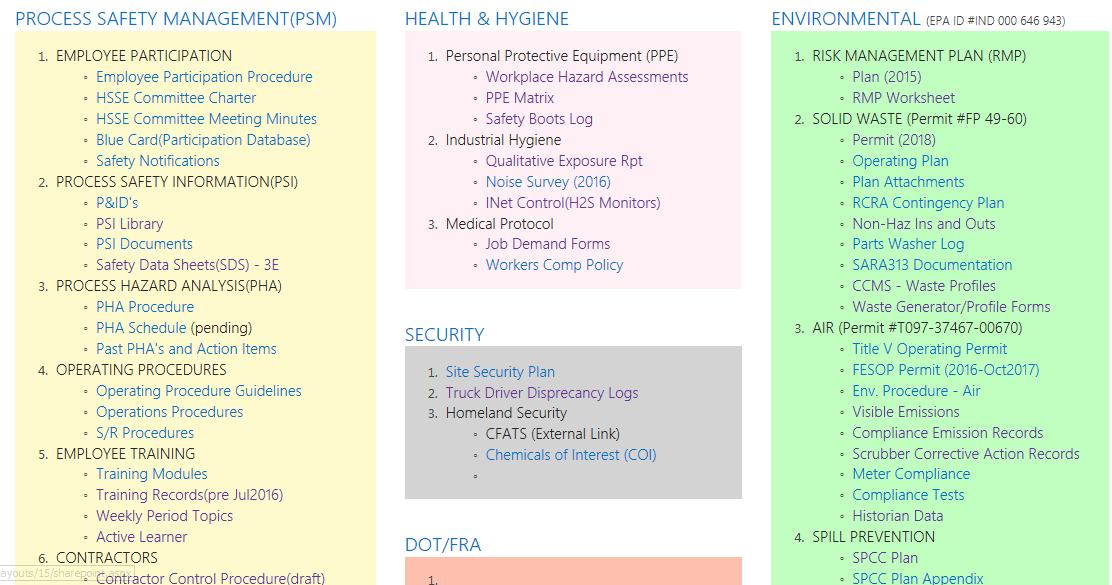
Task: Open Safety Data Sheets(SDS) - 3E
Action: (187, 265)
